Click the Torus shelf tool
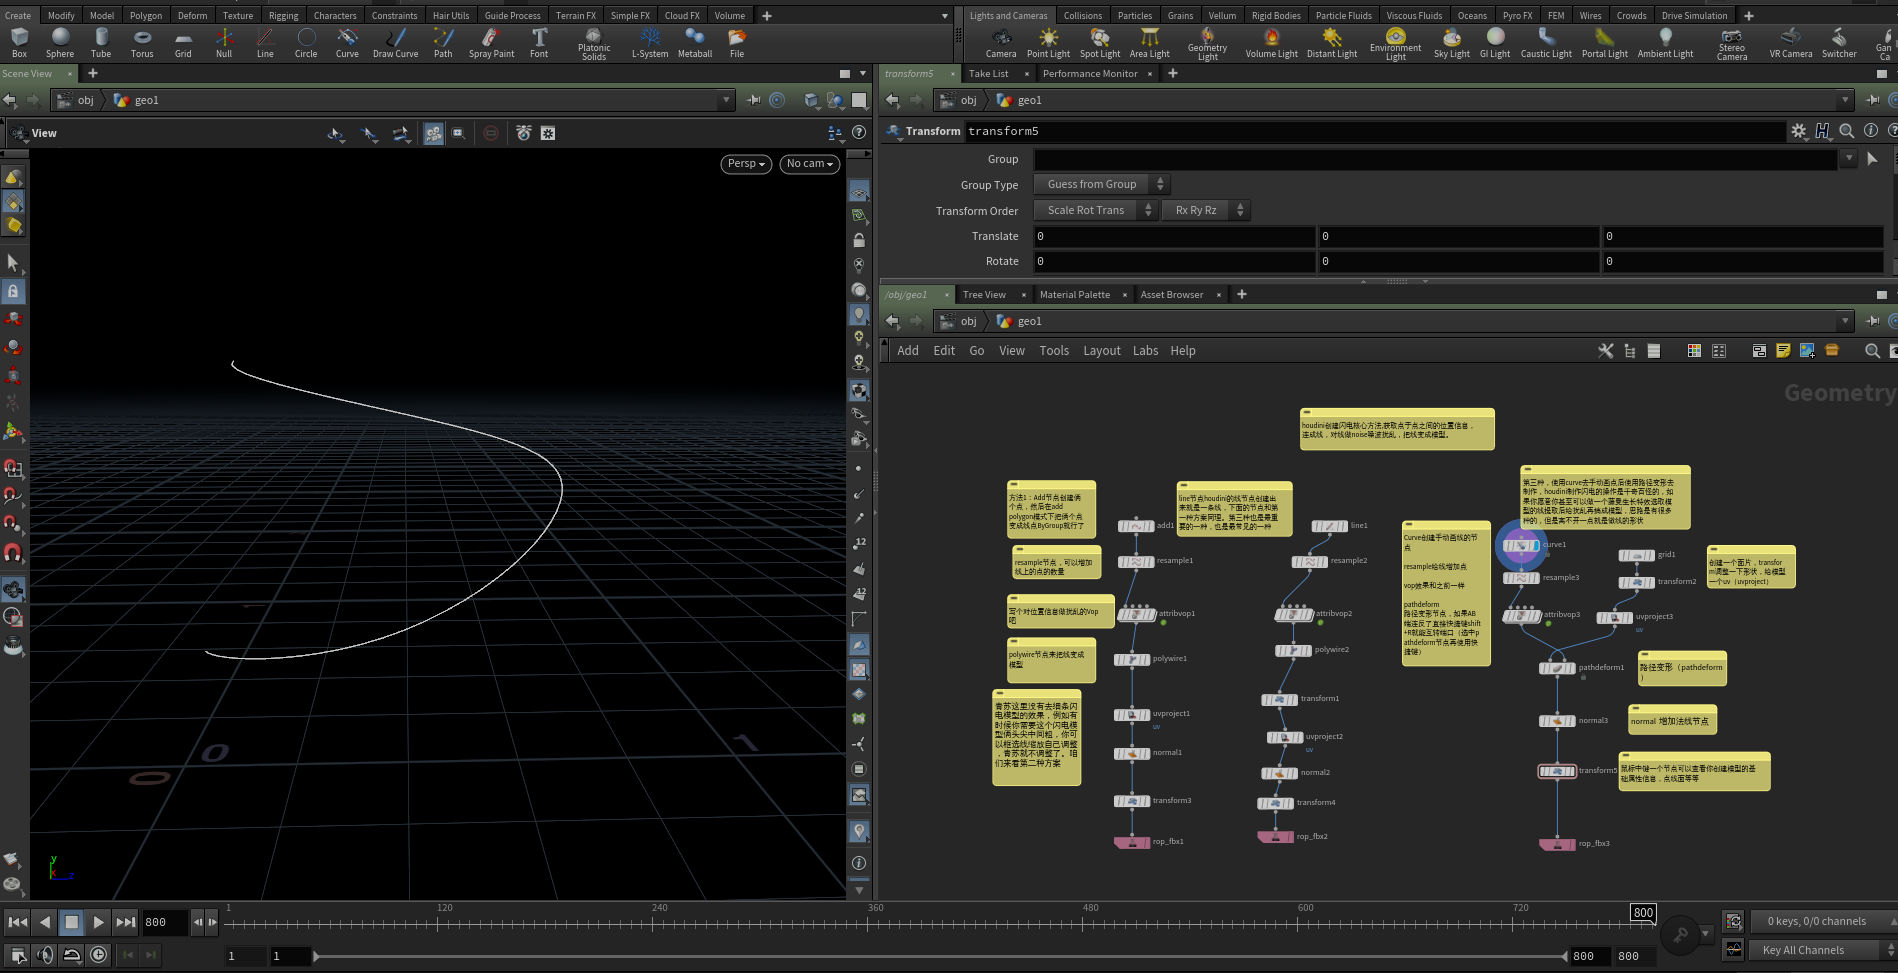This screenshot has width=1898, height=973. point(142,42)
